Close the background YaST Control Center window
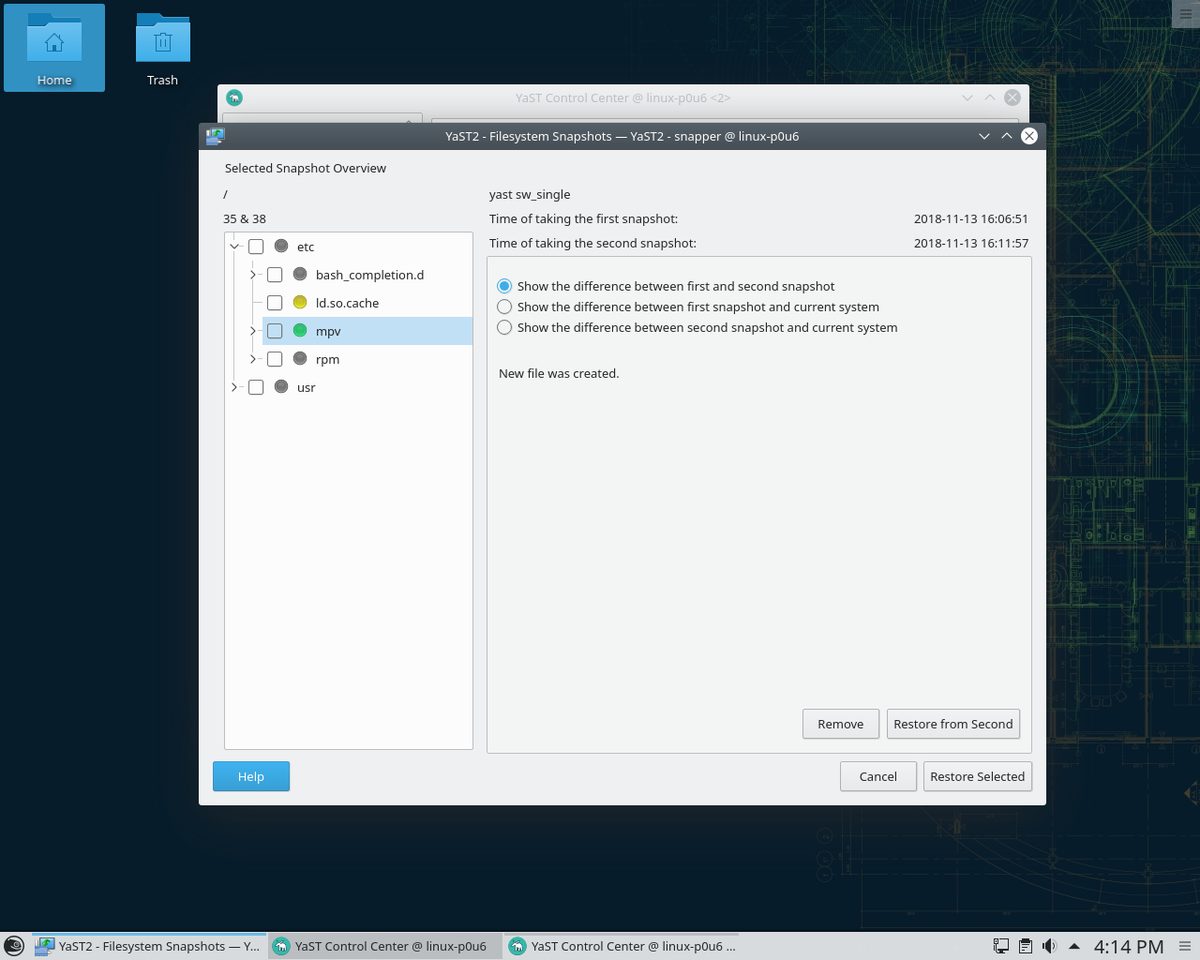The width and height of the screenshot is (1200, 960). pyautogui.click(x=1013, y=98)
